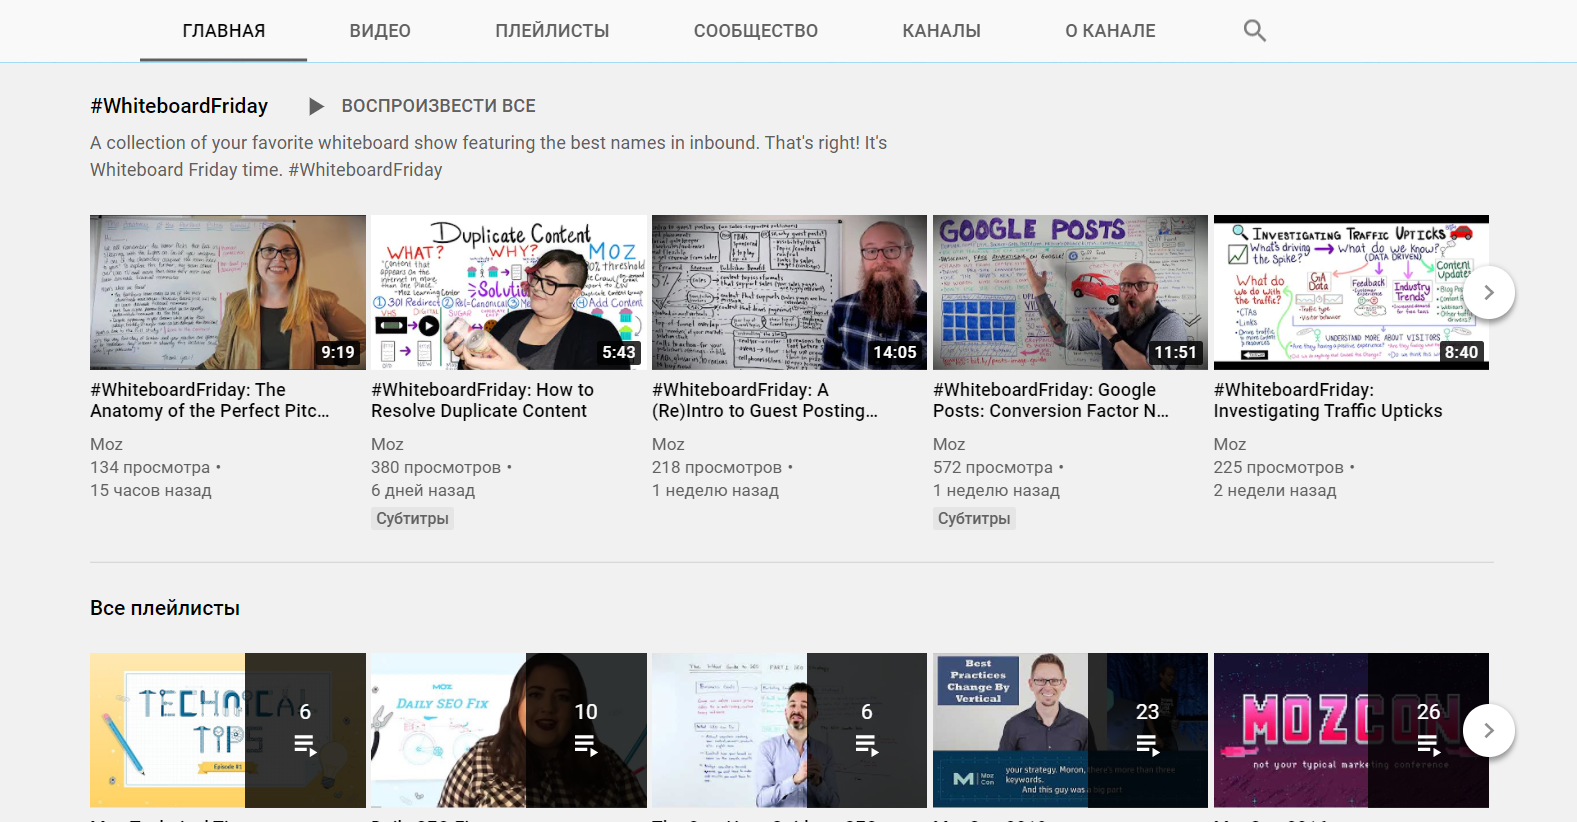Open video title How to Resolve Duplicate Content
This screenshot has height=822, width=1577.
pyautogui.click(x=482, y=400)
